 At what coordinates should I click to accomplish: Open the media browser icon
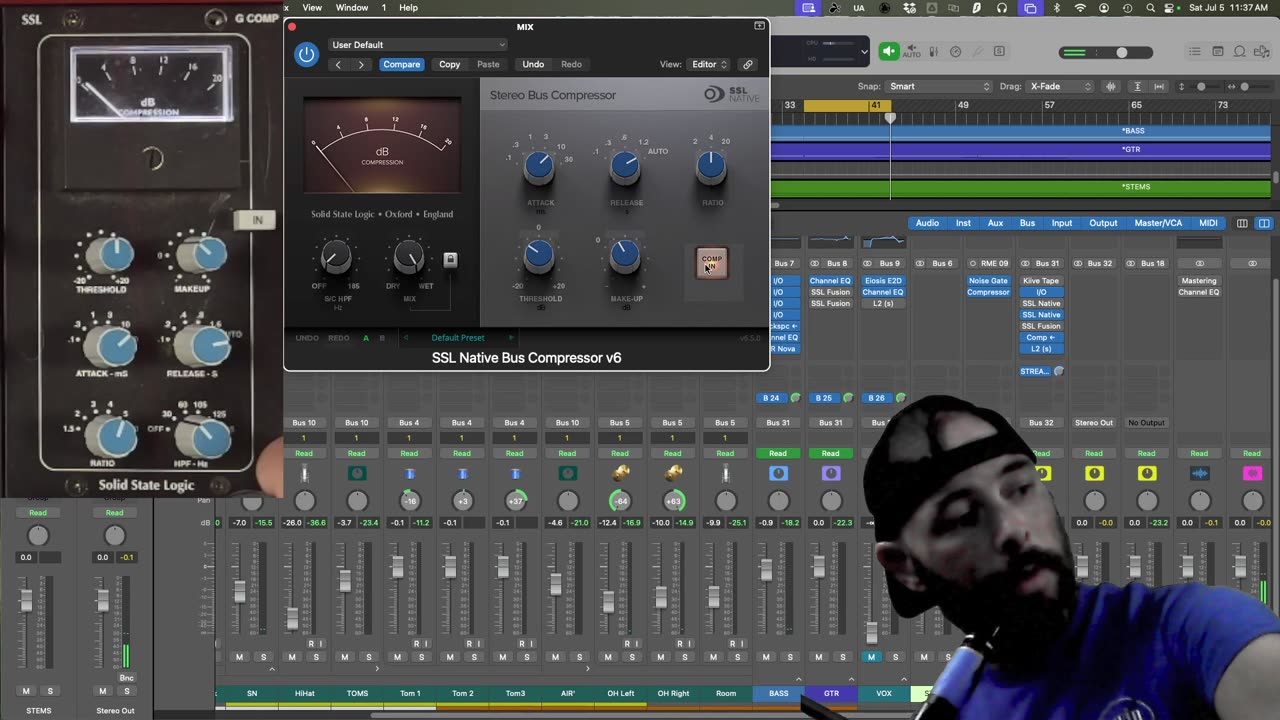tap(1262, 52)
